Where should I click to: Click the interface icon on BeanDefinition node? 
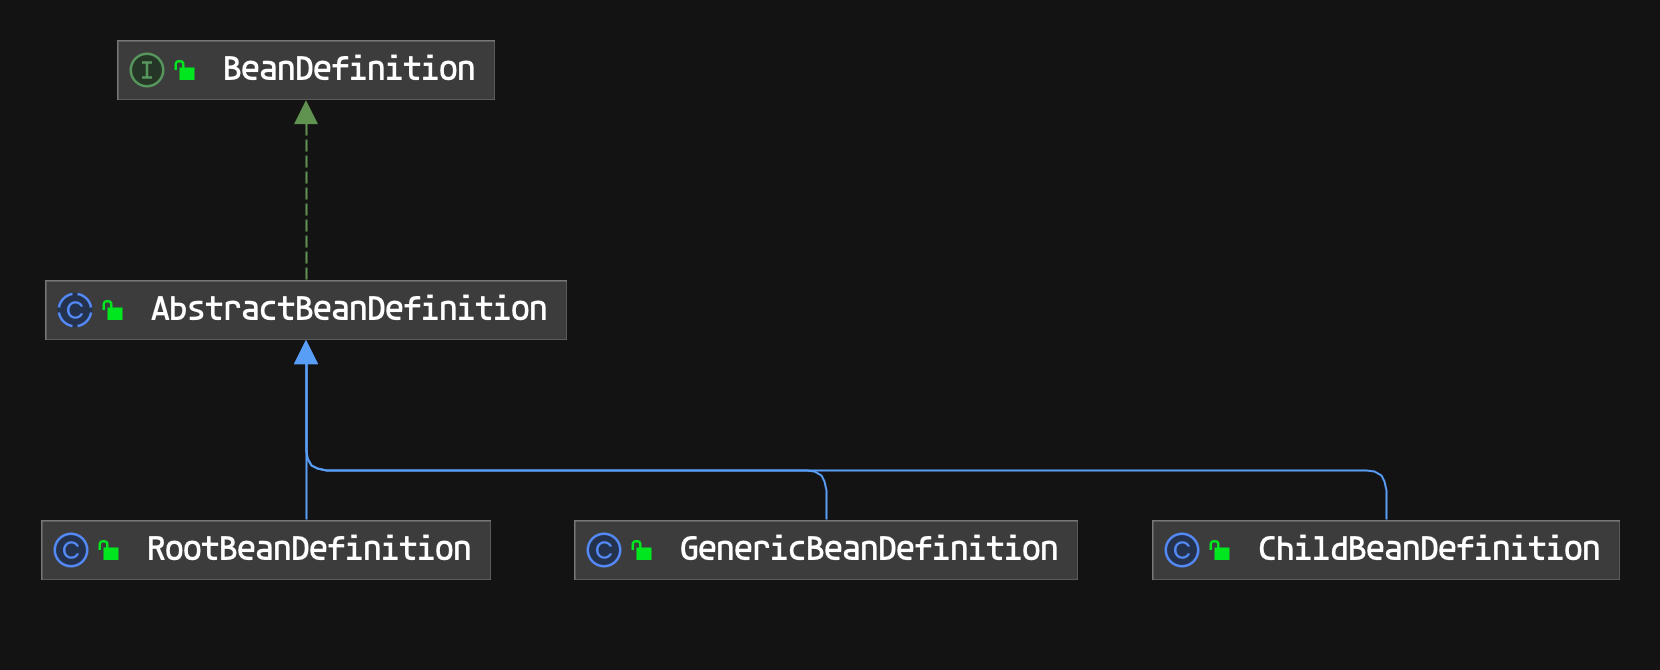[x=147, y=70]
